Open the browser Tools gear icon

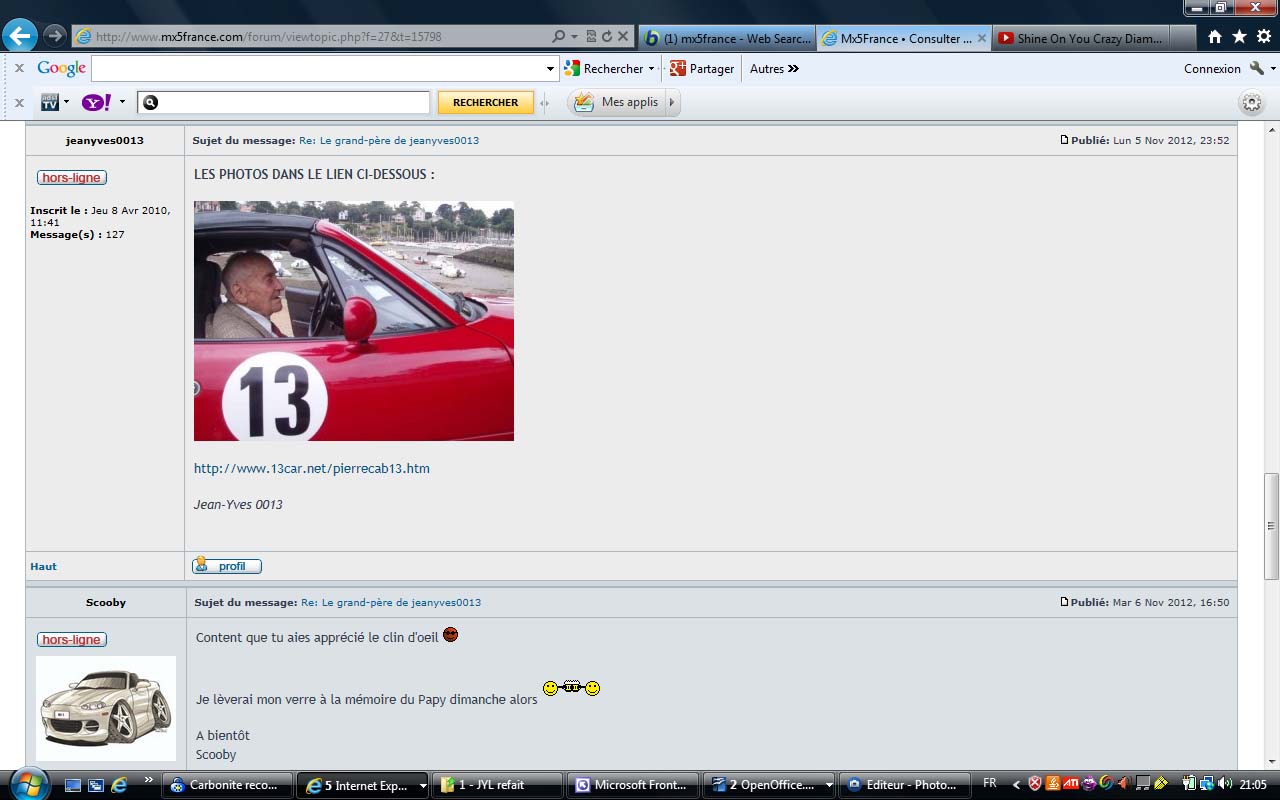point(1263,37)
